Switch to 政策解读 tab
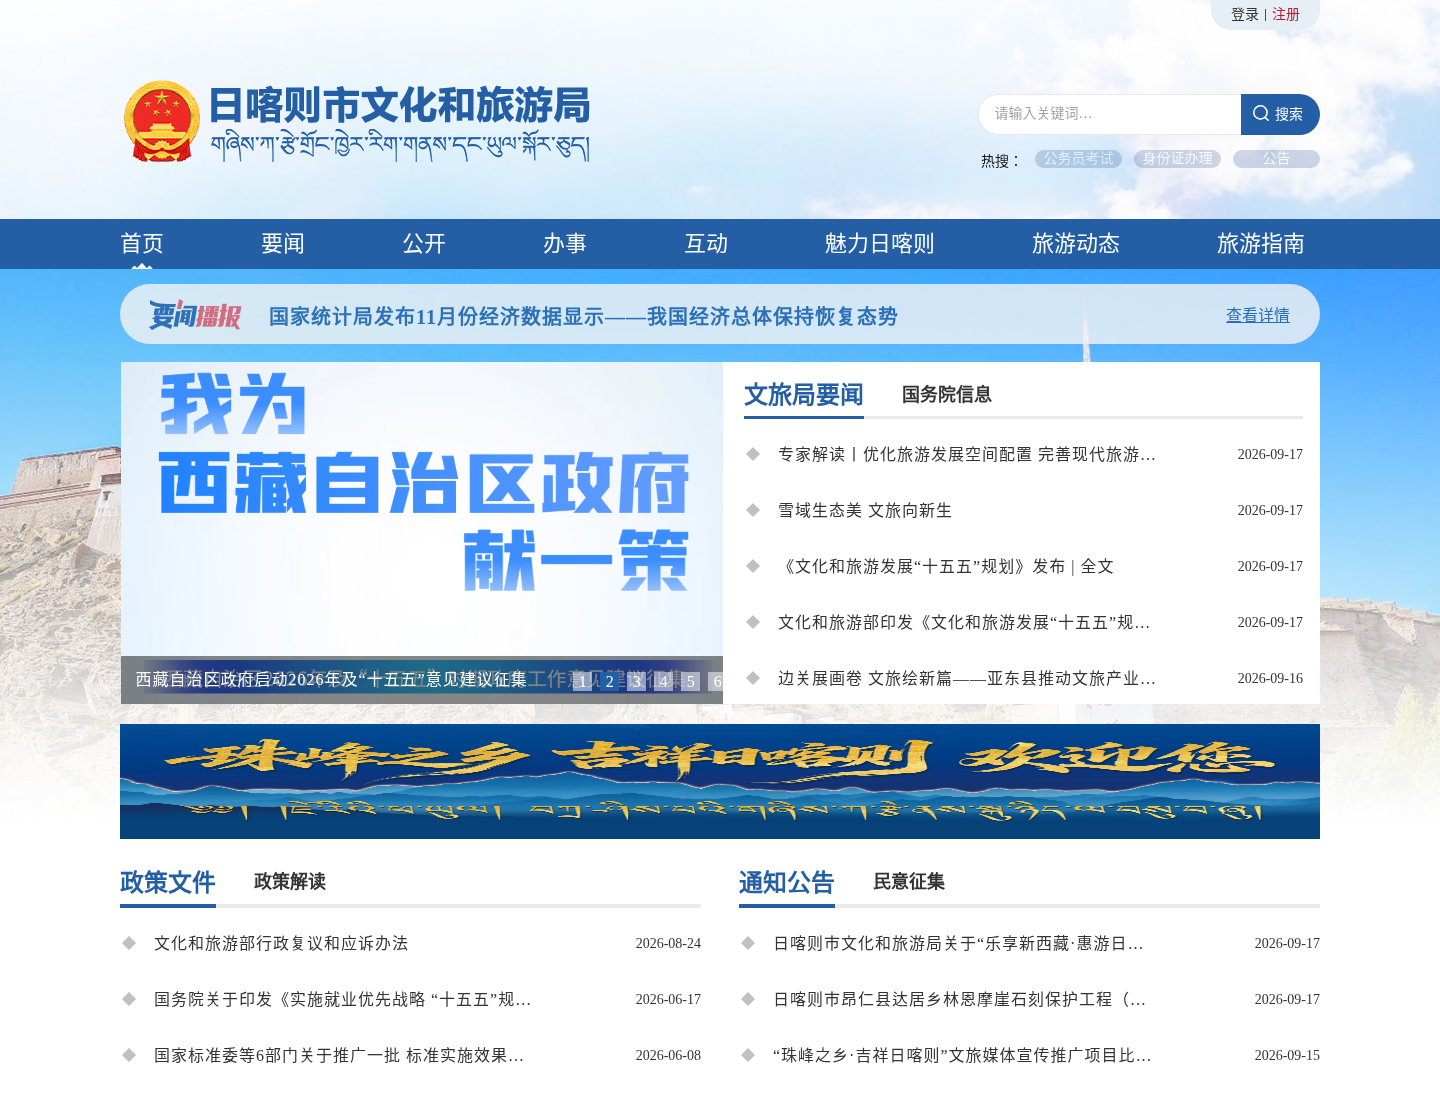This screenshot has width=1440, height=1100. coord(290,881)
